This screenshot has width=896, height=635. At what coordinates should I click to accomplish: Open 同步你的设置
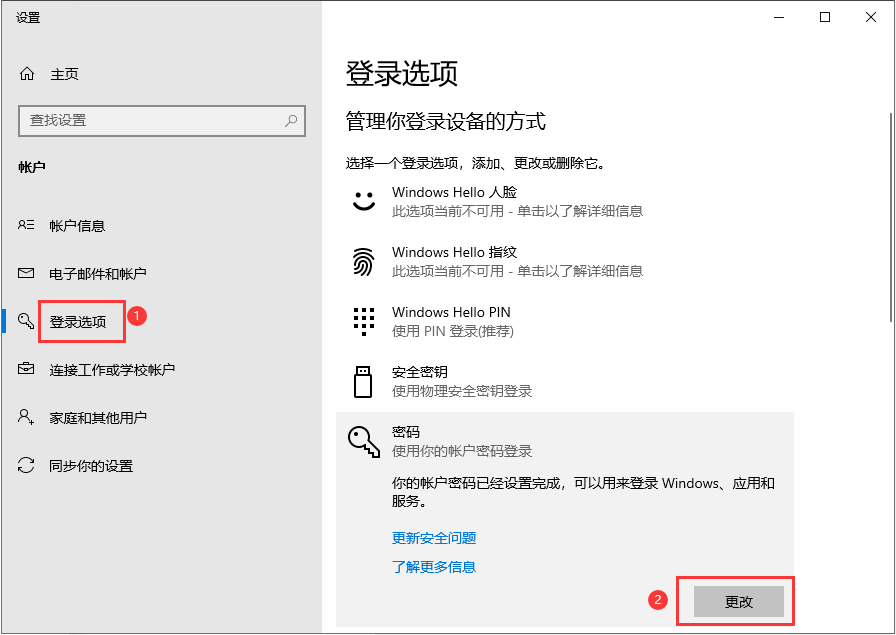coord(91,466)
